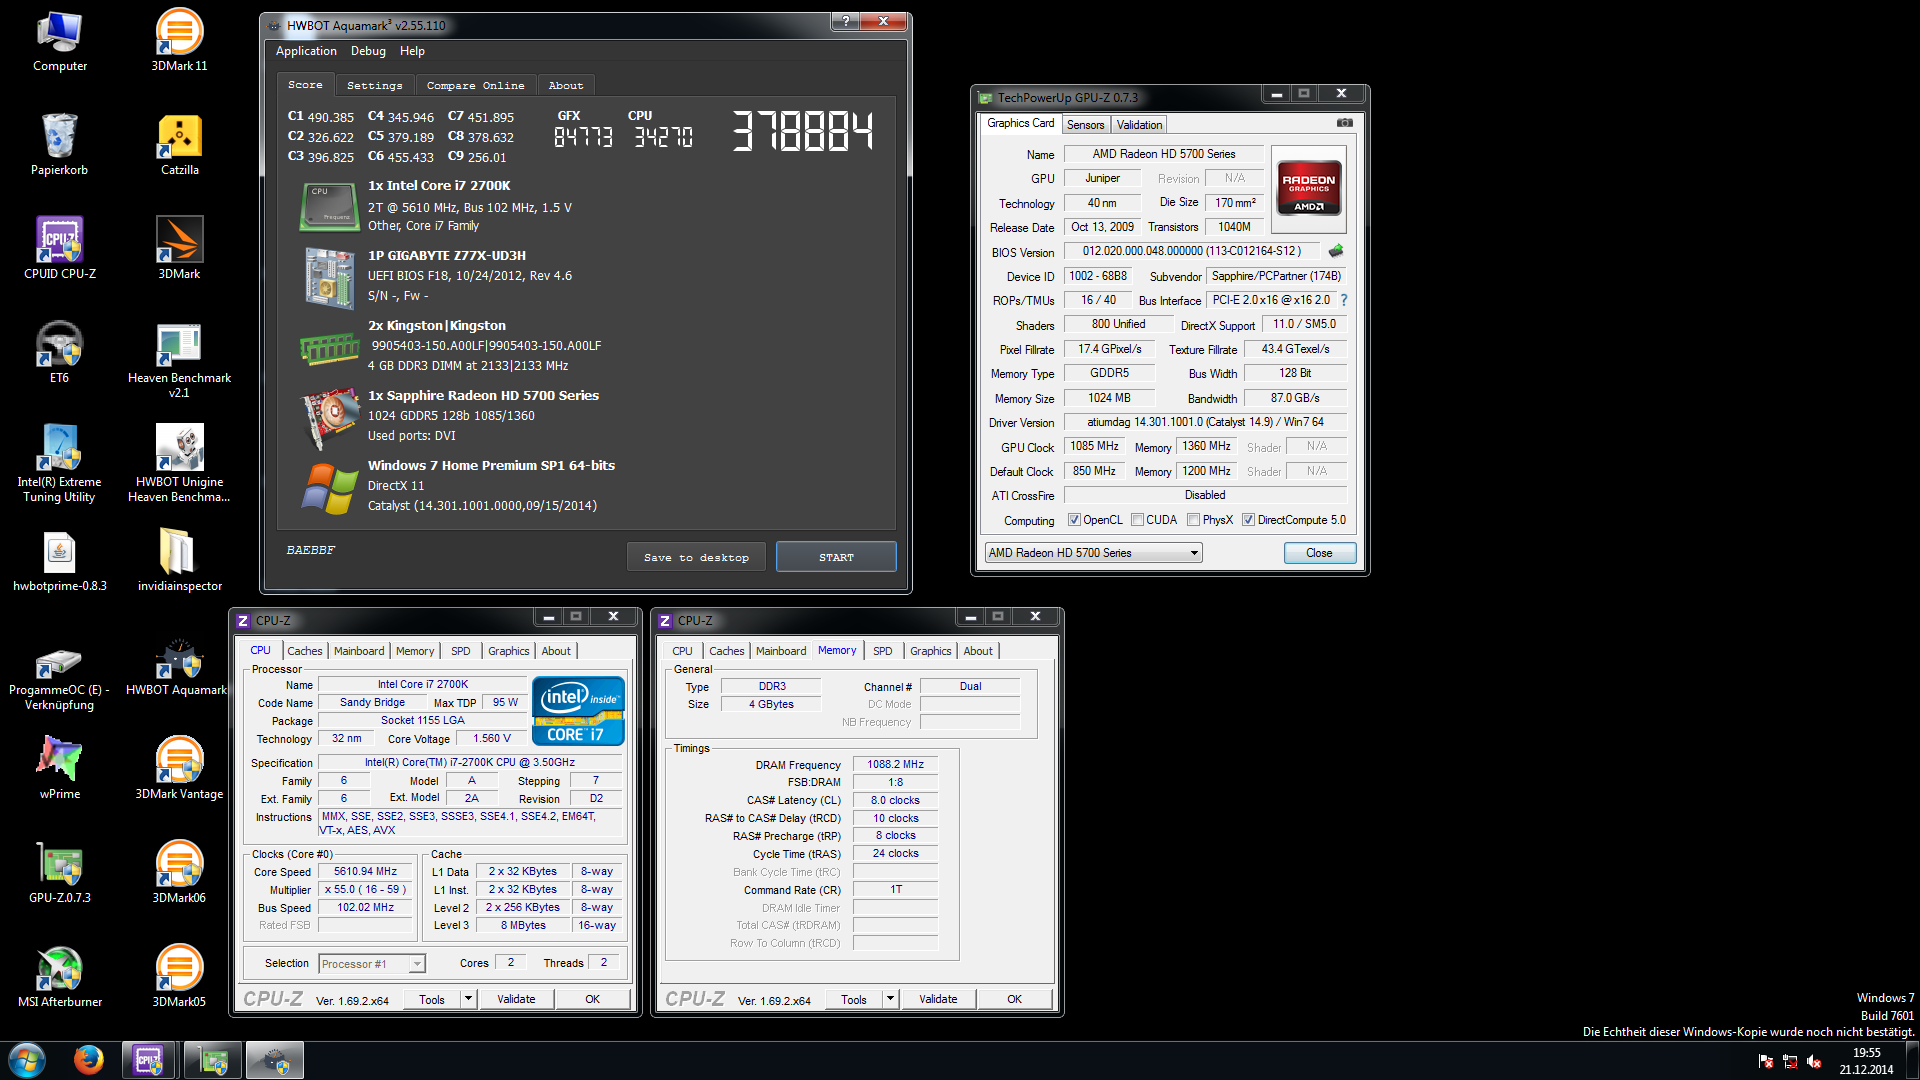The height and width of the screenshot is (1080, 1920).
Task: Open 3DMark Vantage shortcut
Action: [x=180, y=769]
